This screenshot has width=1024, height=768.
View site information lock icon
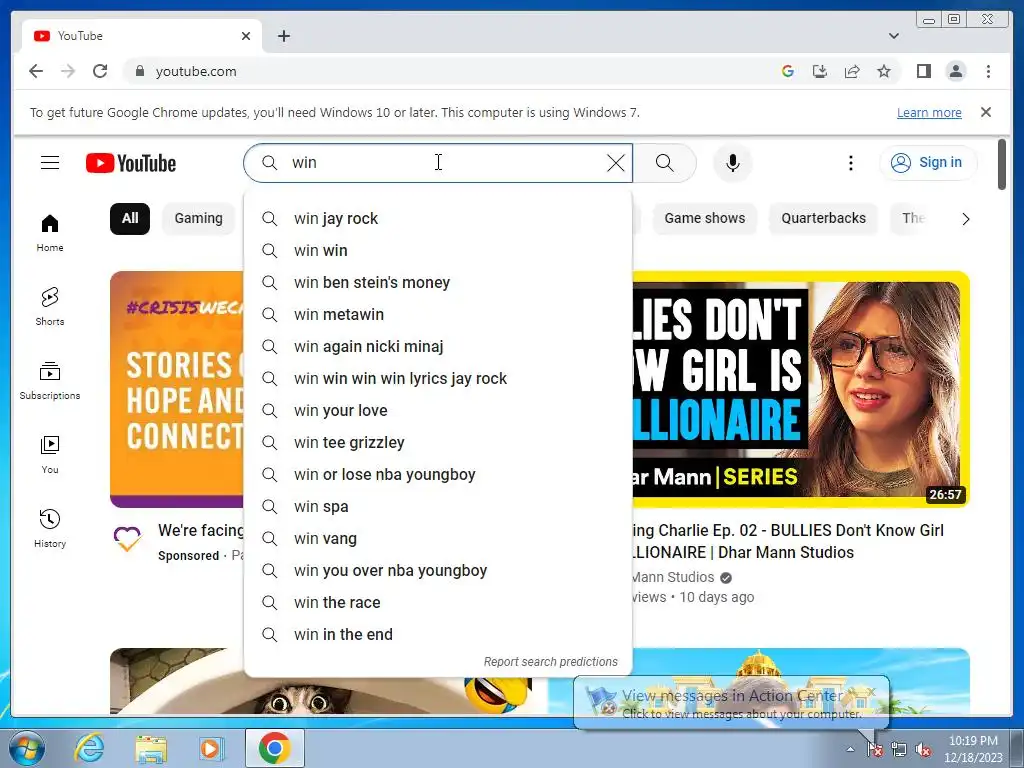coord(139,71)
